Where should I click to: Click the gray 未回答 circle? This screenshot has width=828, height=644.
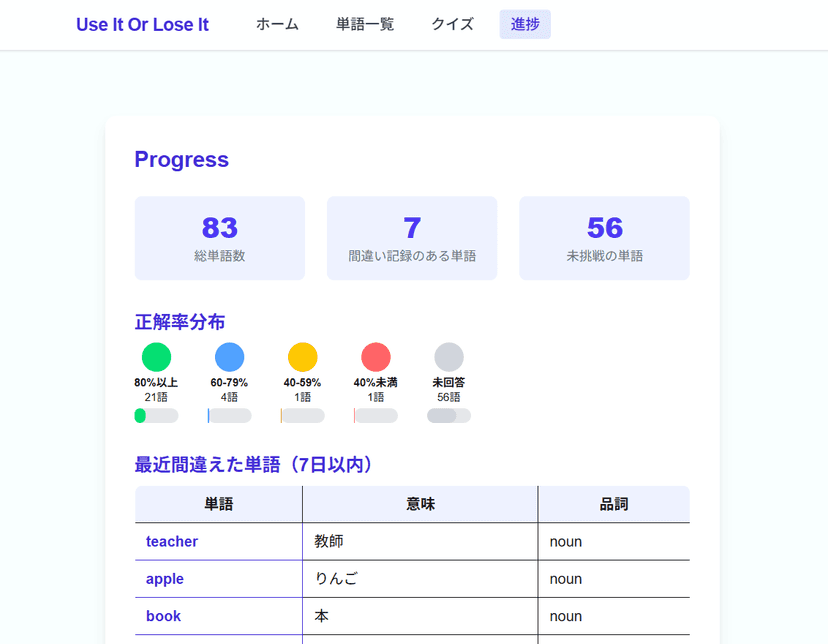click(449, 357)
